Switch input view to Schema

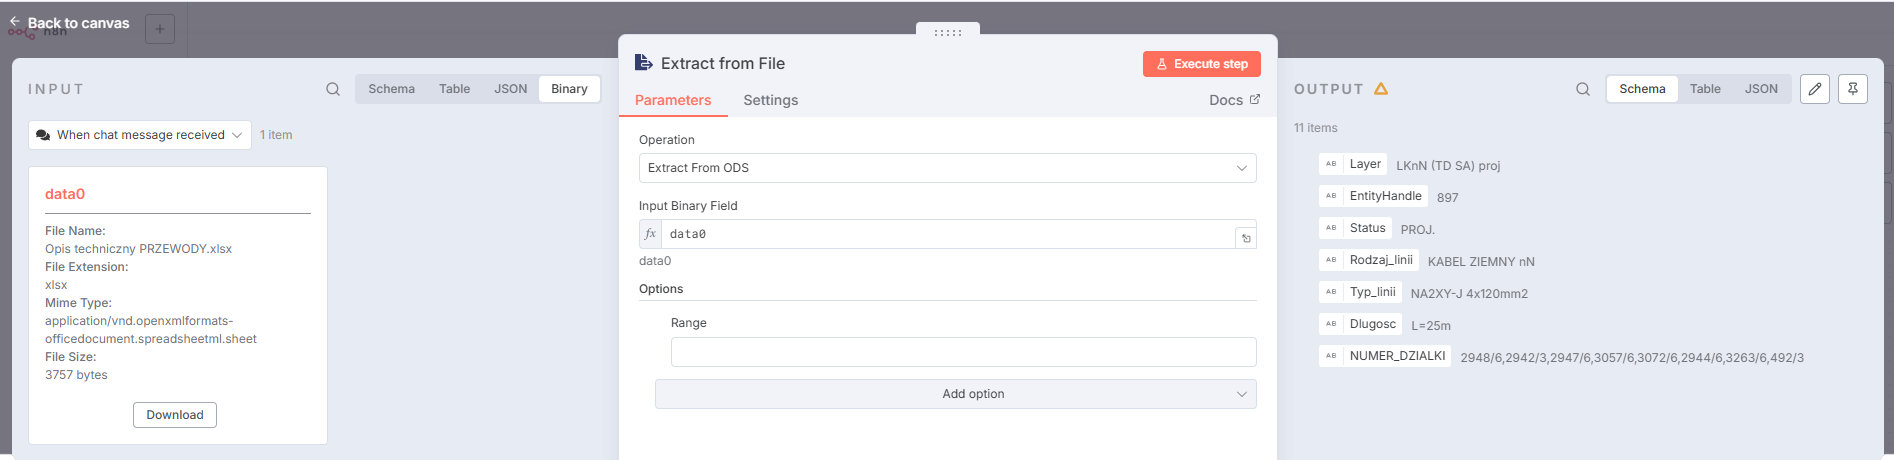391,89
